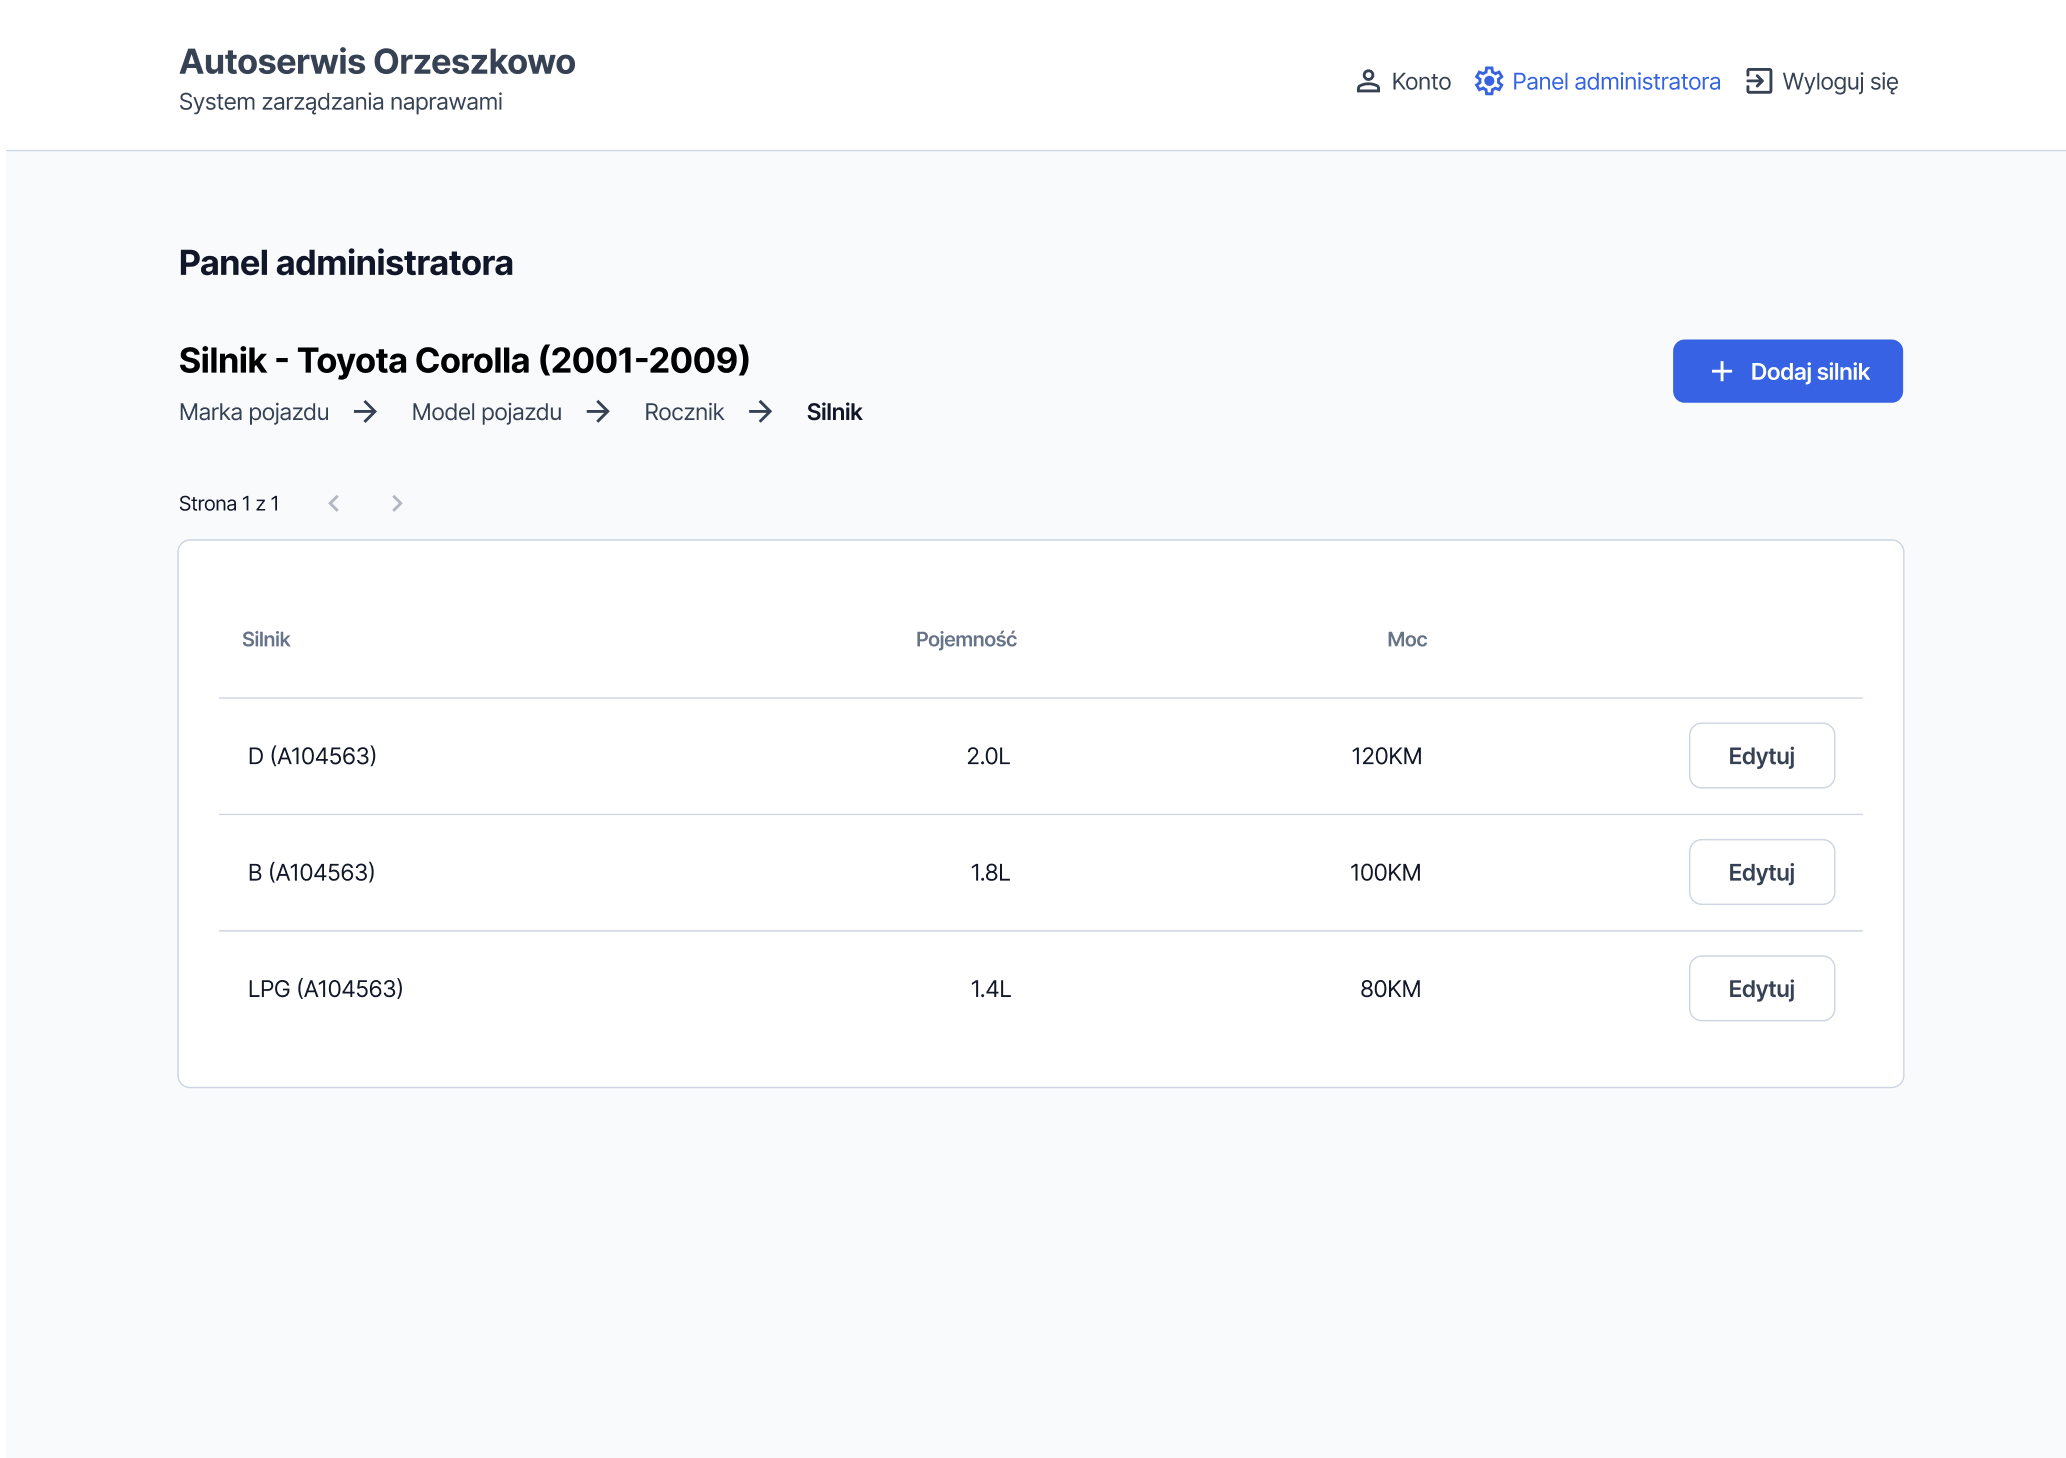Select Wyloguj się to log out

pos(1822,82)
